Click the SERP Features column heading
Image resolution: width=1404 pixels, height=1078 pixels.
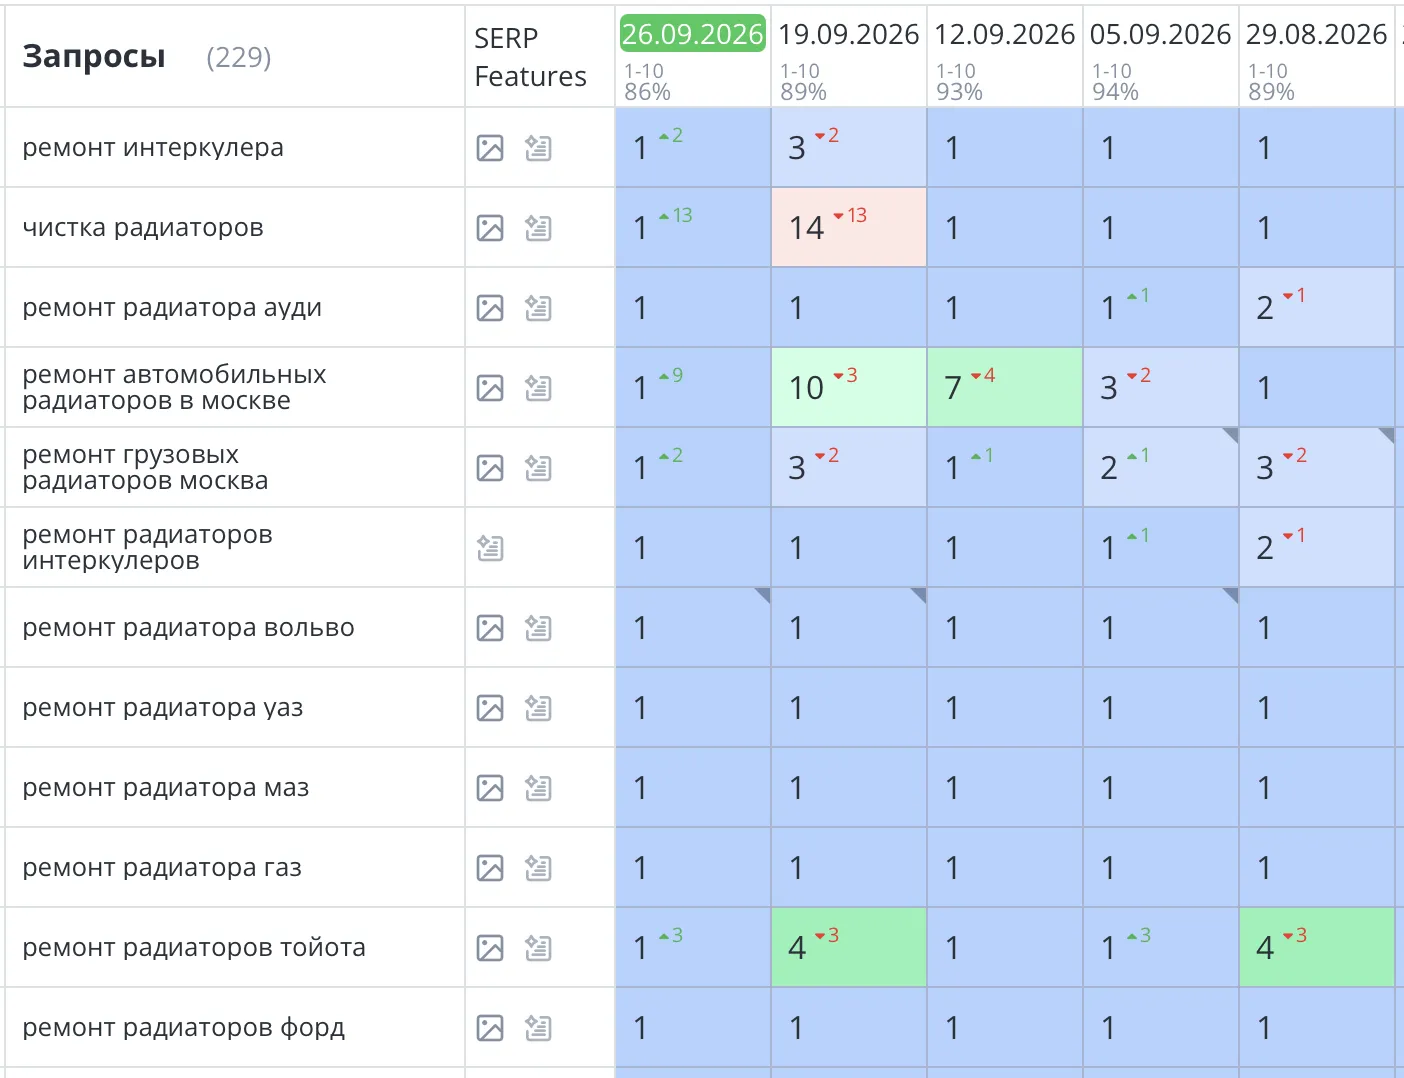click(530, 57)
